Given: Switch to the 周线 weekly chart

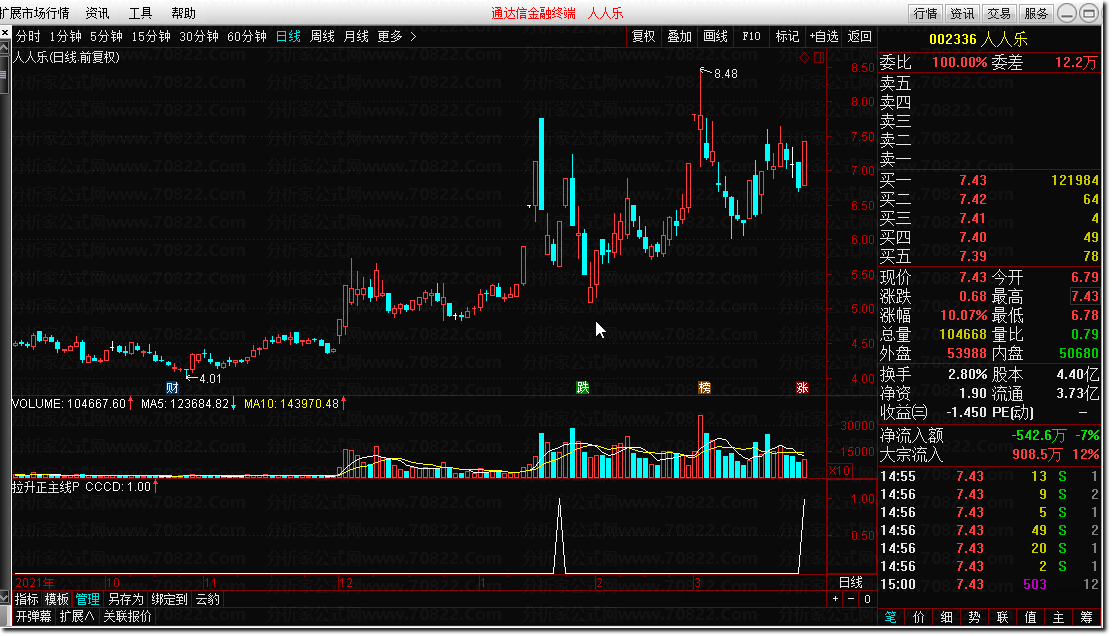Looking at the screenshot, I should (323, 36).
